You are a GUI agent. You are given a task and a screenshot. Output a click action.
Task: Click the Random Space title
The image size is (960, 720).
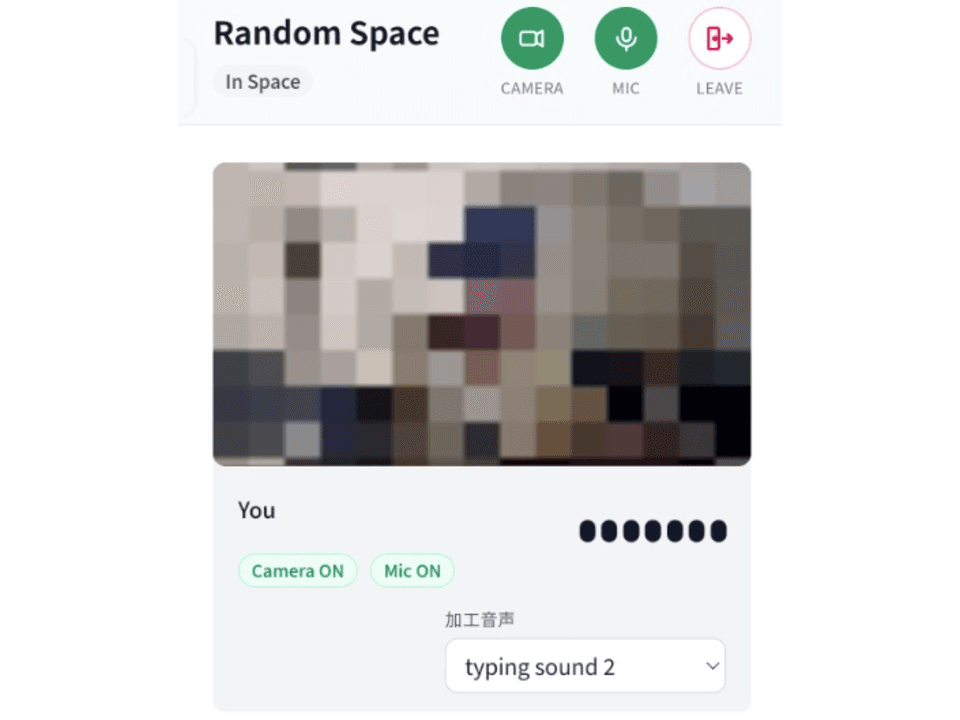[x=326, y=33]
